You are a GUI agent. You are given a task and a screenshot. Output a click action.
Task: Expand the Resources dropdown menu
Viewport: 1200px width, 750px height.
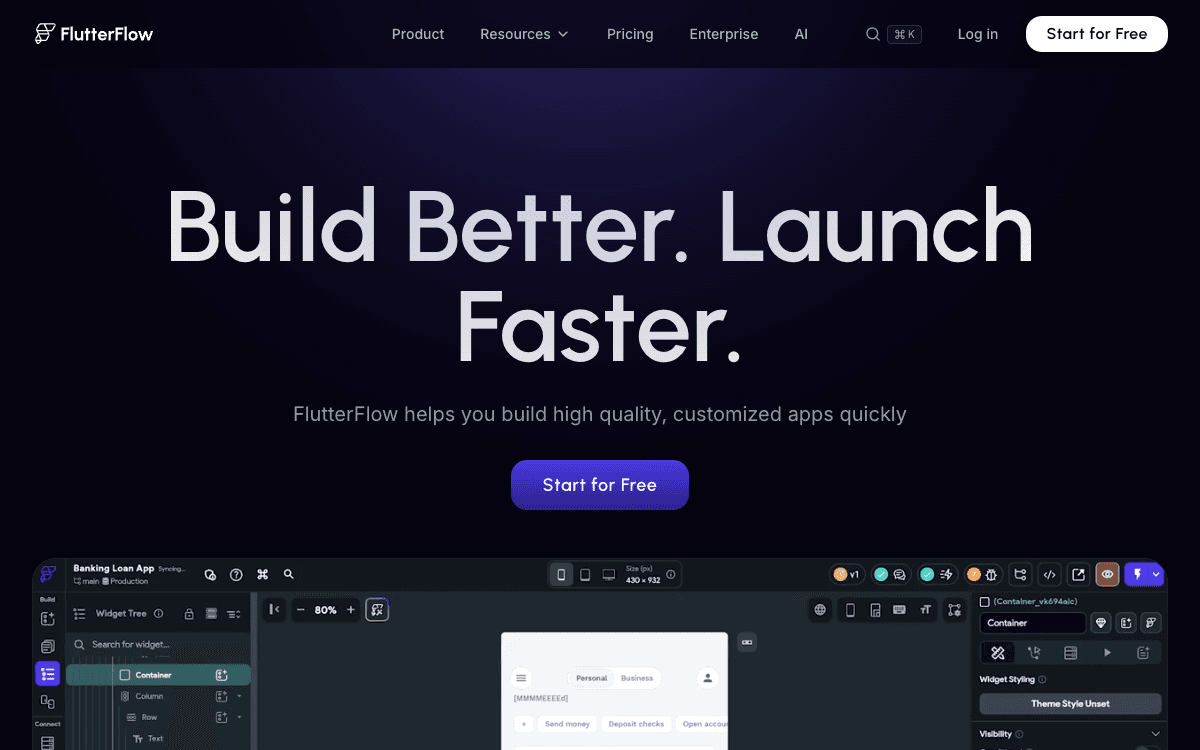524,34
